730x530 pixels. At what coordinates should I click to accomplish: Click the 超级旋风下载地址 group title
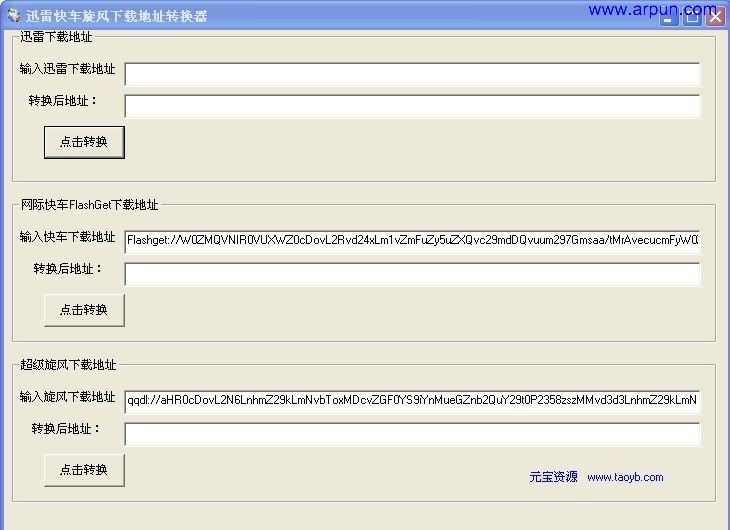point(68,365)
